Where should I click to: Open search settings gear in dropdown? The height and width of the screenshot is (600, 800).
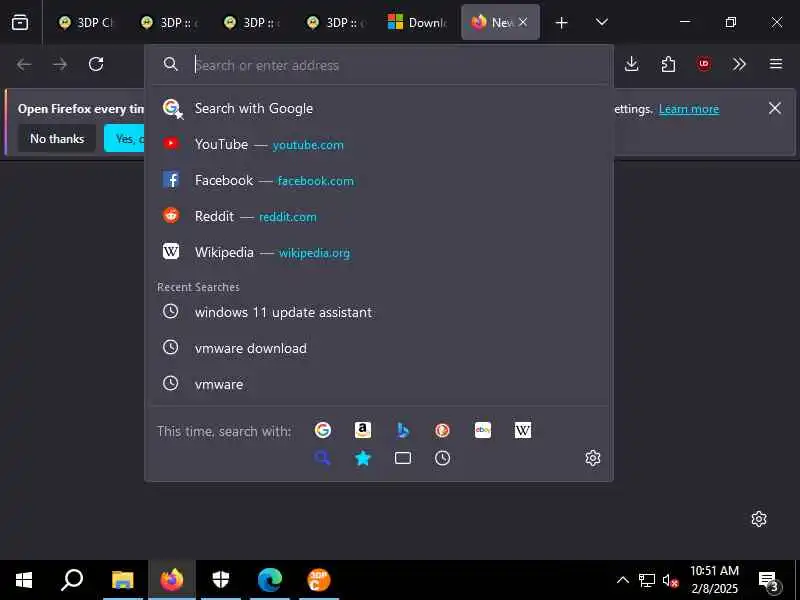tap(592, 458)
